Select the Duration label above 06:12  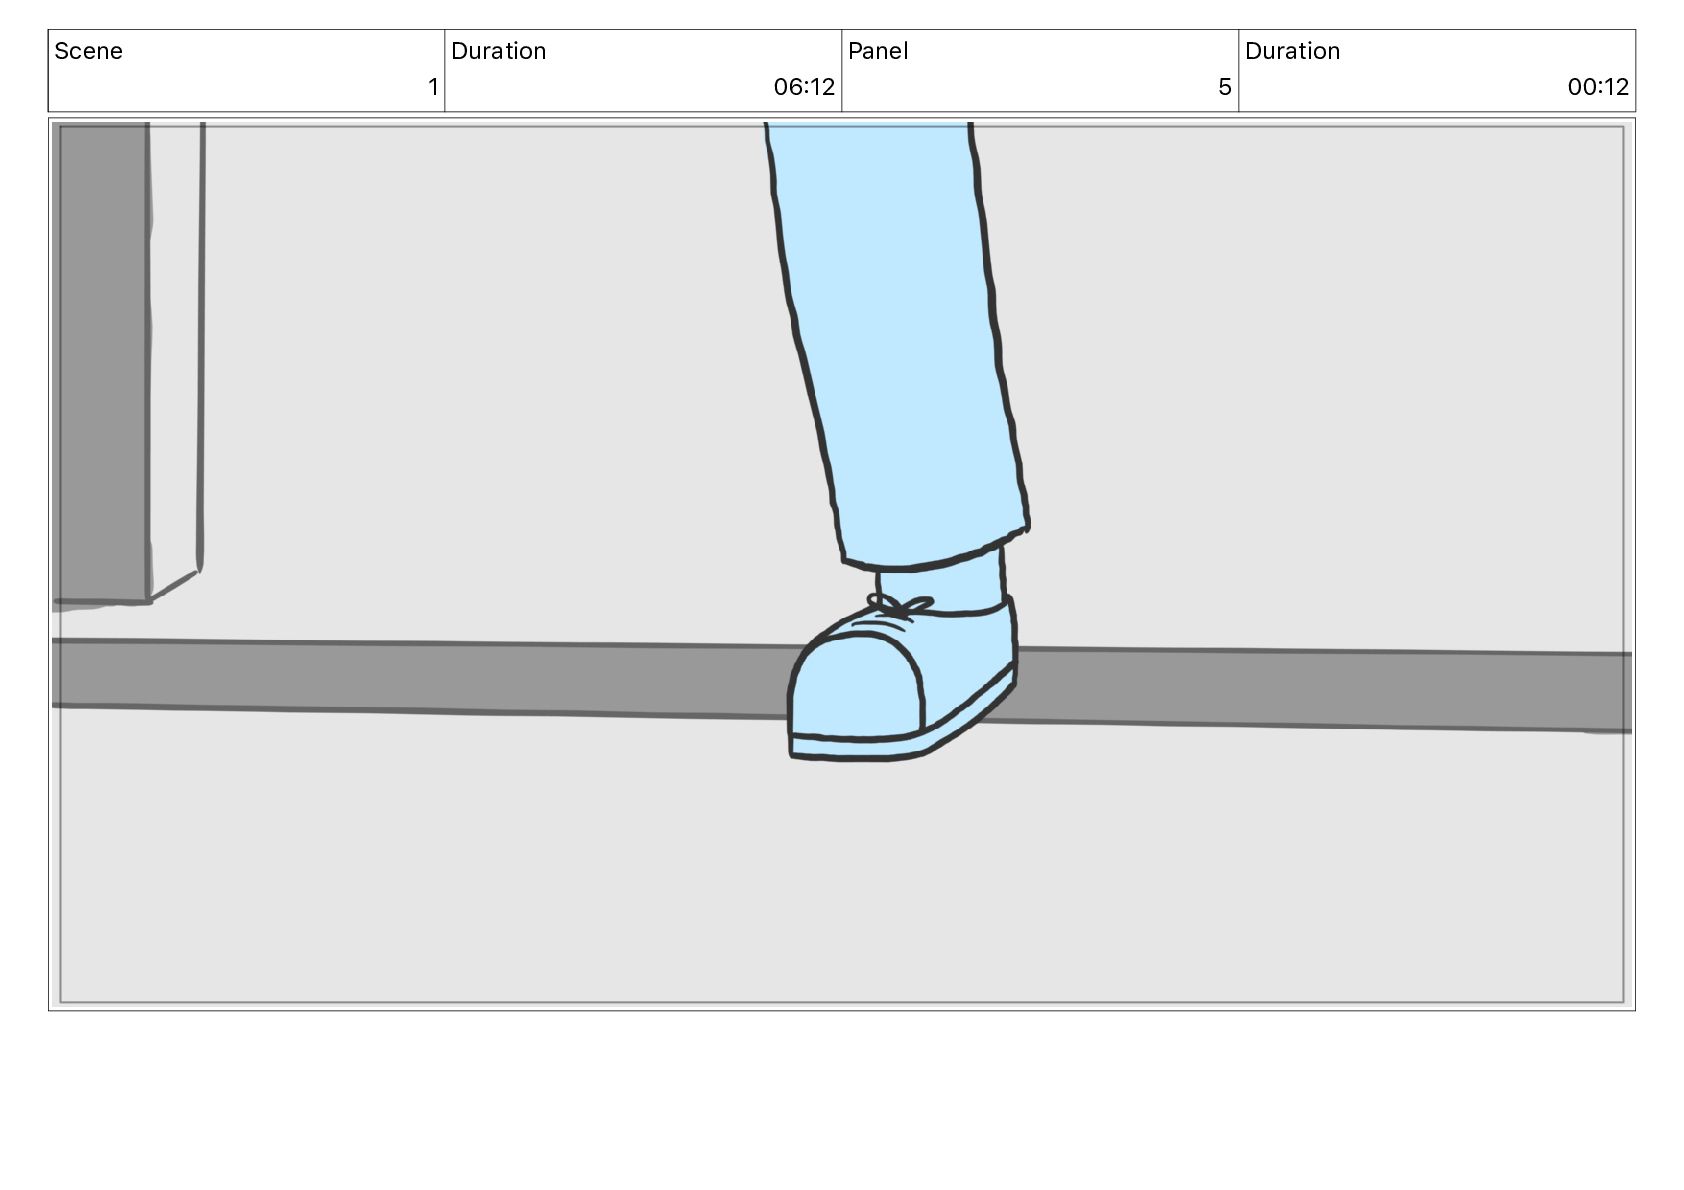499,51
